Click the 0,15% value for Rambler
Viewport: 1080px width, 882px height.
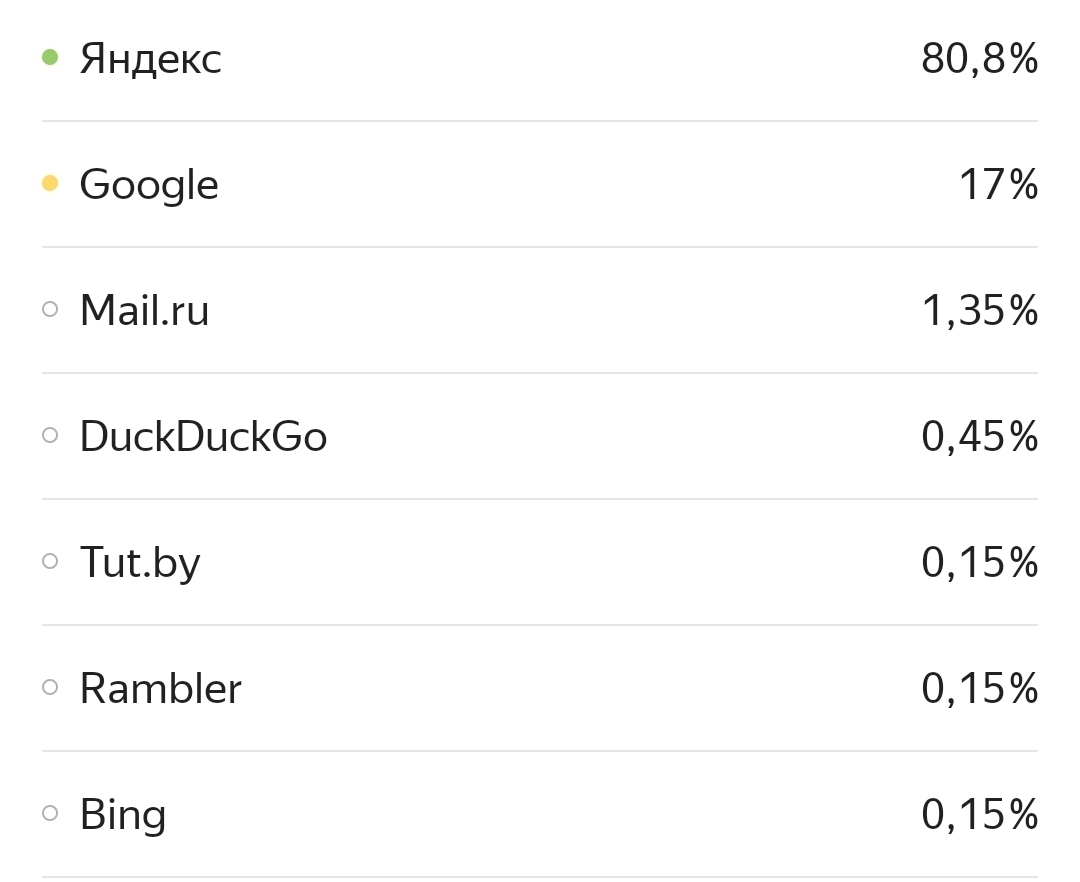980,690
